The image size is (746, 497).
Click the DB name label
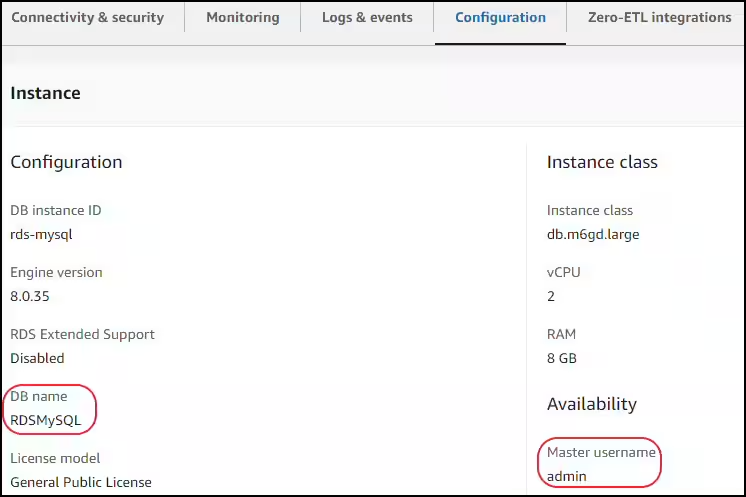39,396
